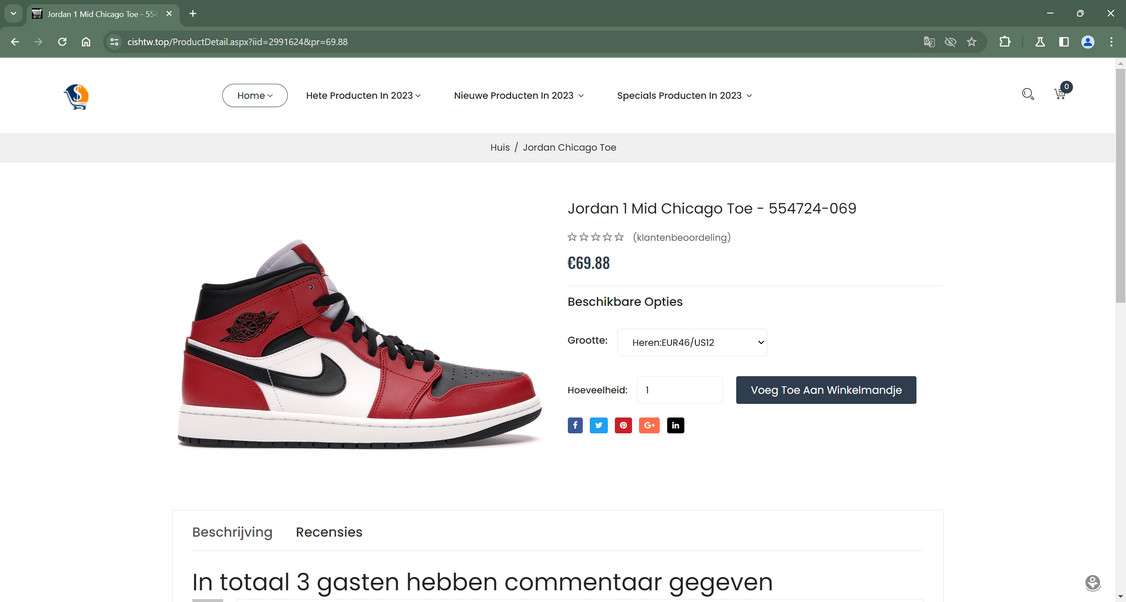This screenshot has width=1126, height=602.
Task: Expand Nieuwe Producten In 2023 menu
Action: [518, 96]
